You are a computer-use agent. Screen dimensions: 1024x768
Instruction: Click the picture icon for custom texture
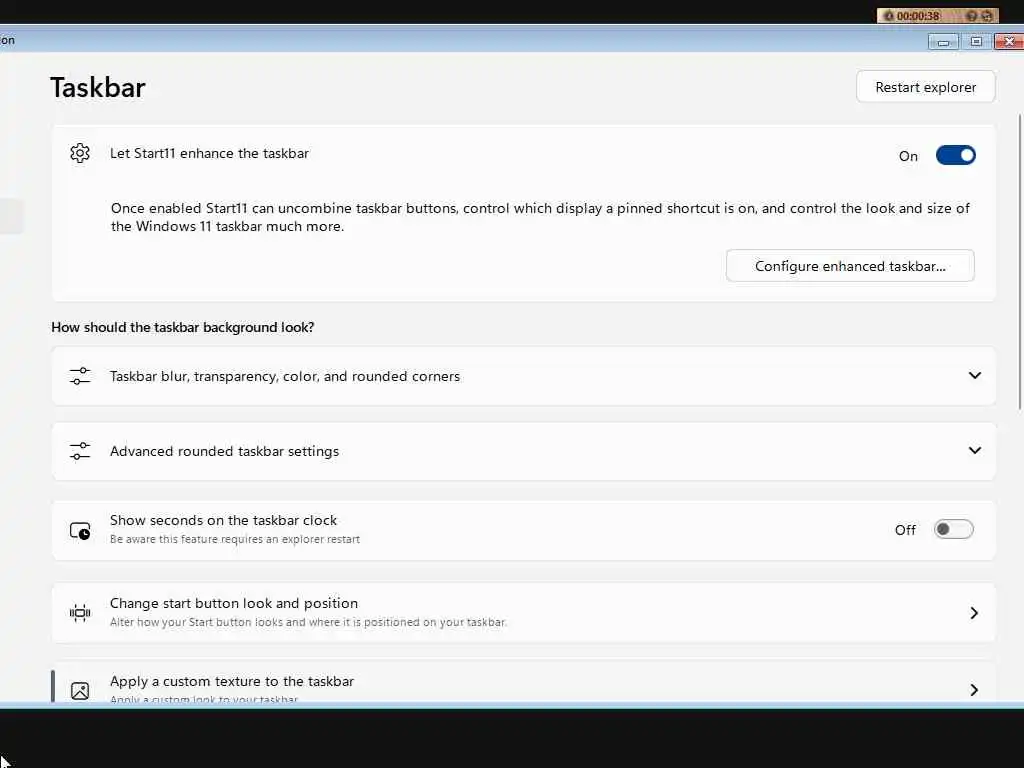click(x=80, y=690)
